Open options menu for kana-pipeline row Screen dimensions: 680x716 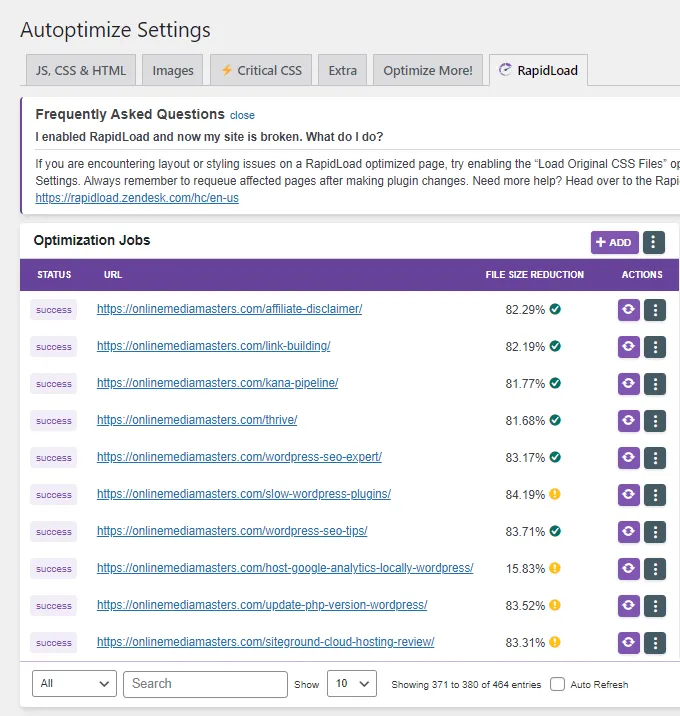pyautogui.click(x=655, y=384)
